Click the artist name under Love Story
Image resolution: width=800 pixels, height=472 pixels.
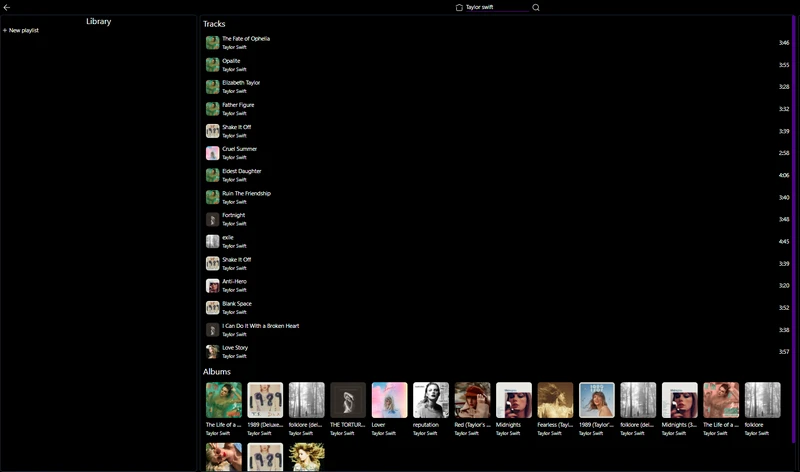[x=234, y=356]
